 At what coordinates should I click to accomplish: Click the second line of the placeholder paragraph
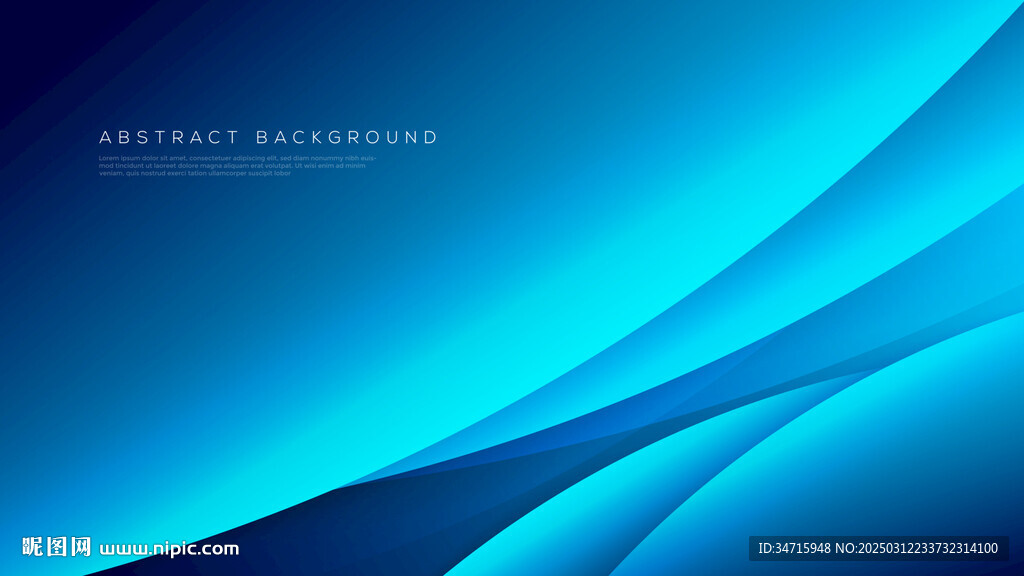232,165
